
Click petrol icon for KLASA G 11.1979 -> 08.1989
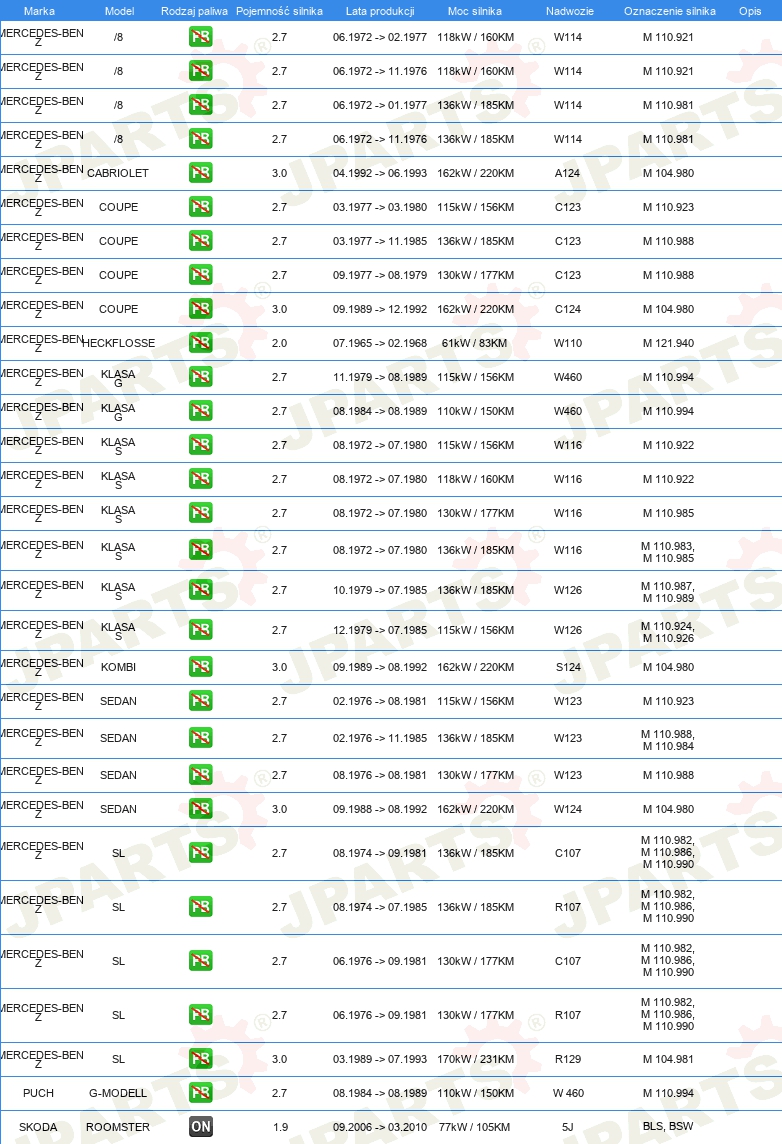pos(201,377)
